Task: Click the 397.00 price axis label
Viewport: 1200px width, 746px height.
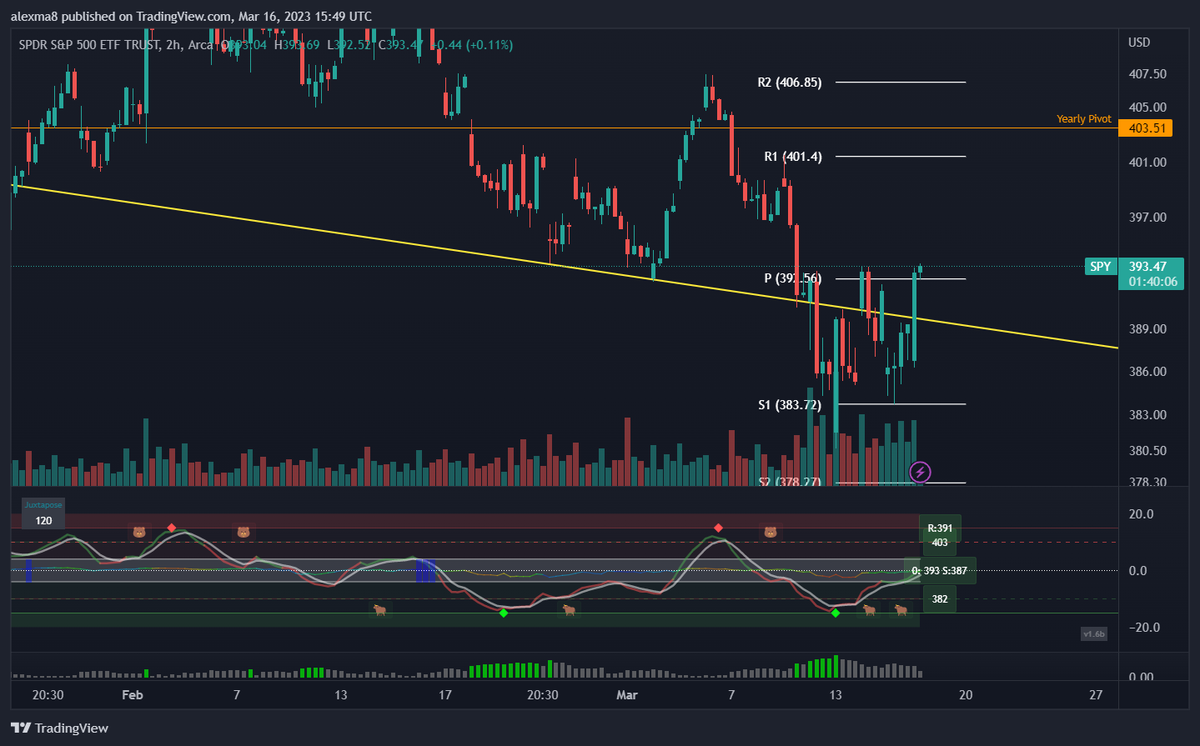Action: tap(1147, 217)
